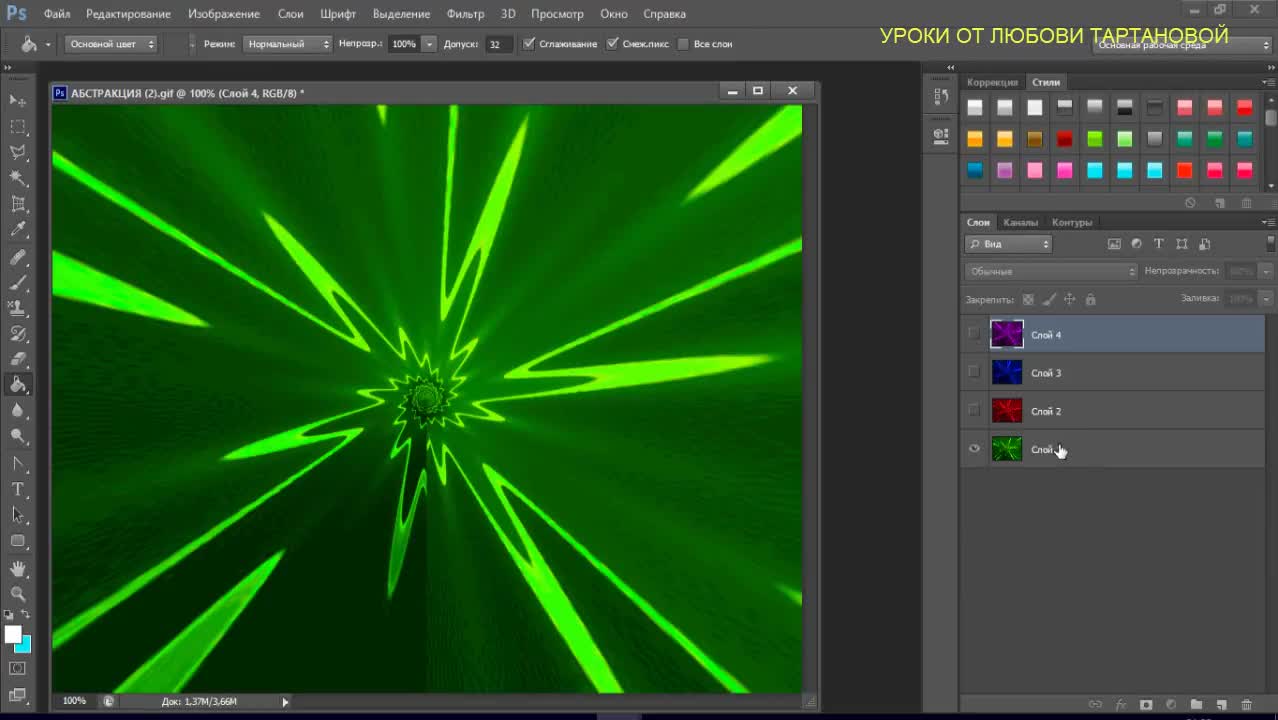Create a new layer group folder
This screenshot has height=720, width=1278.
(x=1196, y=705)
